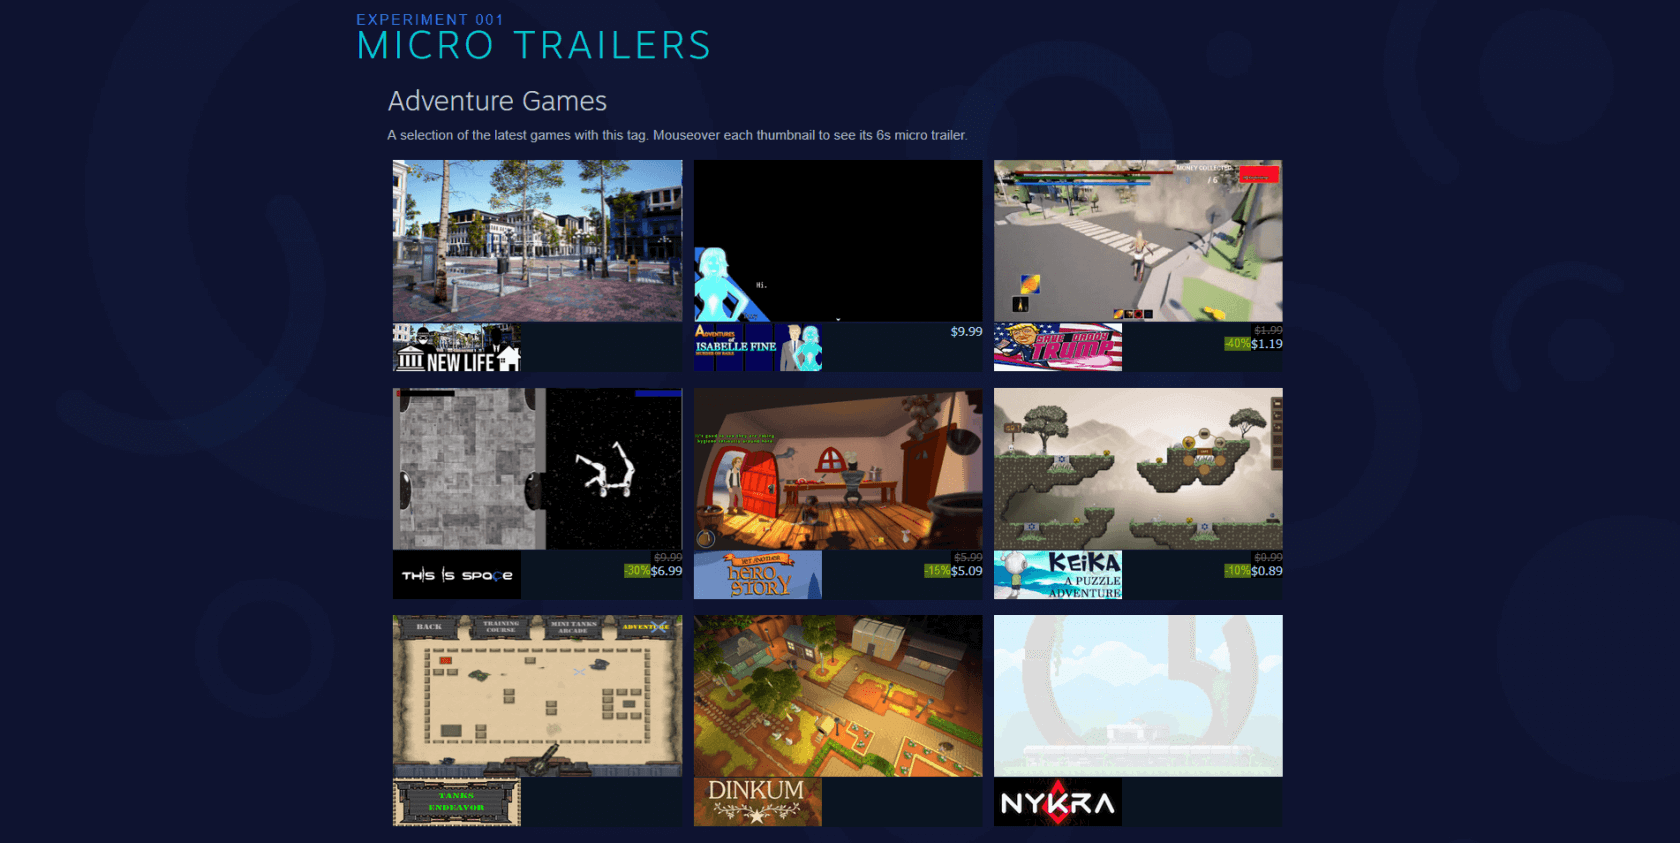The image size is (1680, 843).
Task: Click the Micro Trailers page title
Action: [x=533, y=46]
